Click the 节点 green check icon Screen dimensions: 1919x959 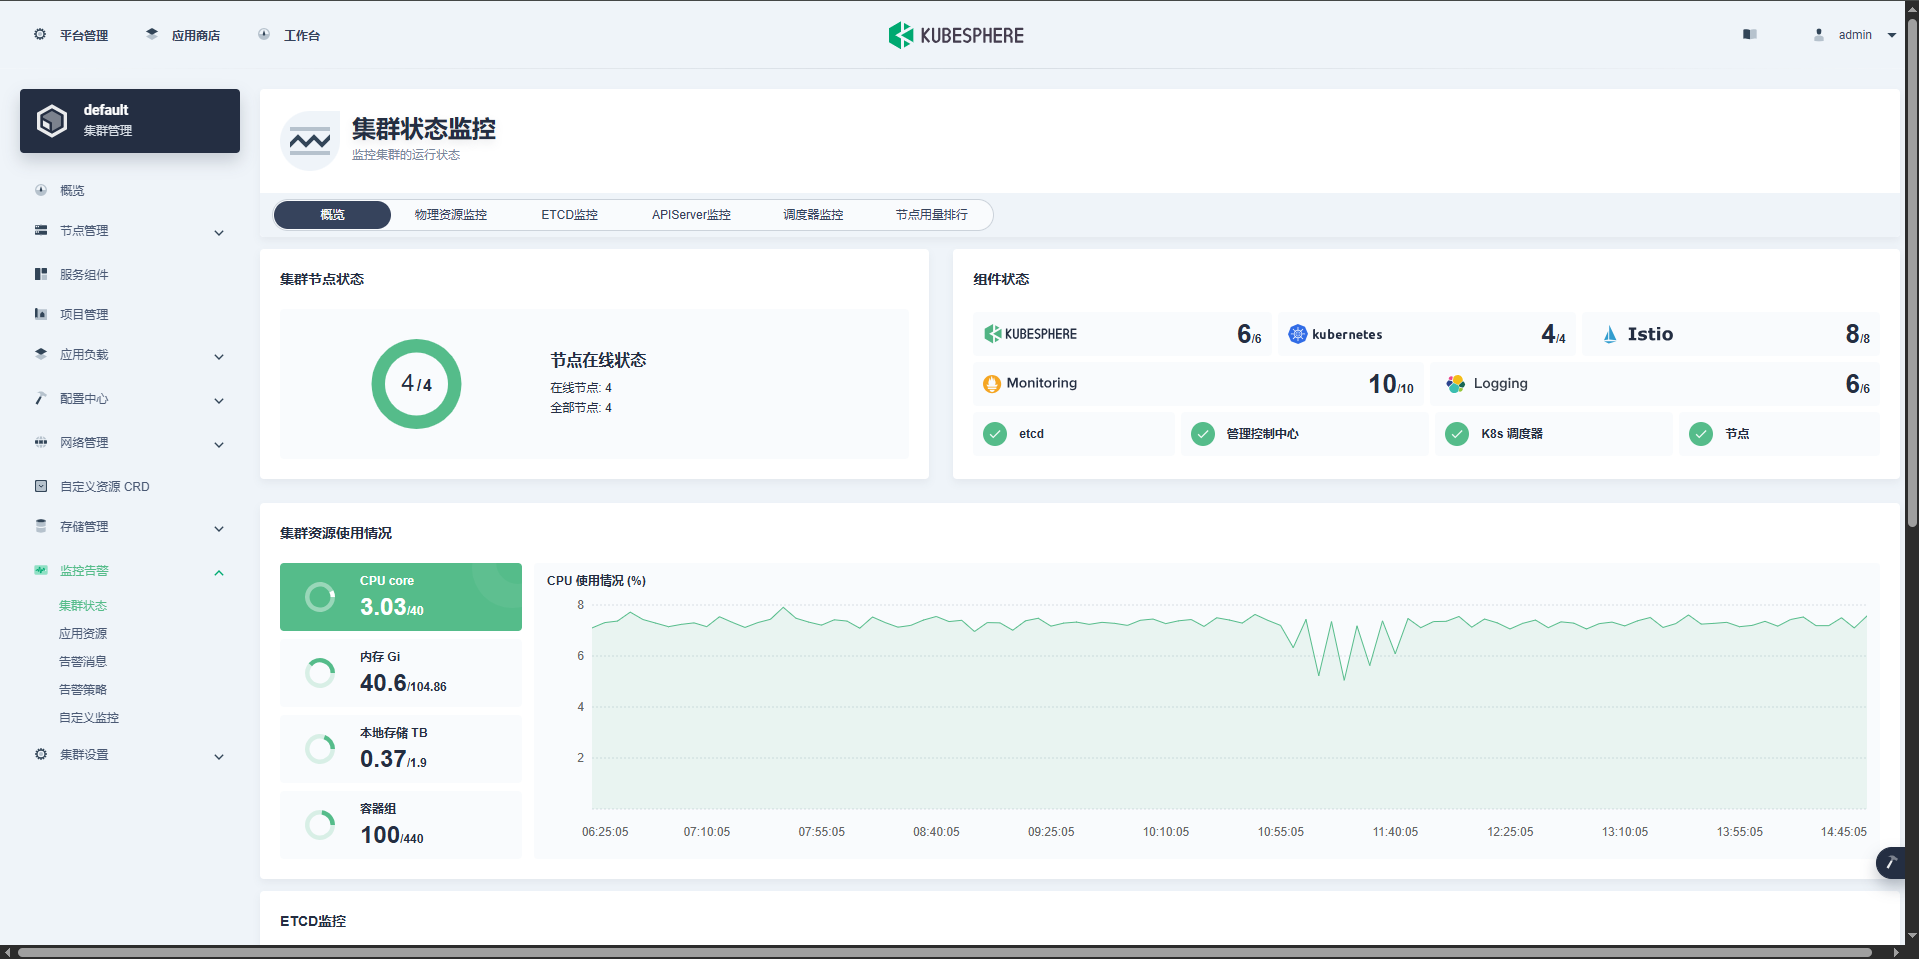click(x=1701, y=434)
